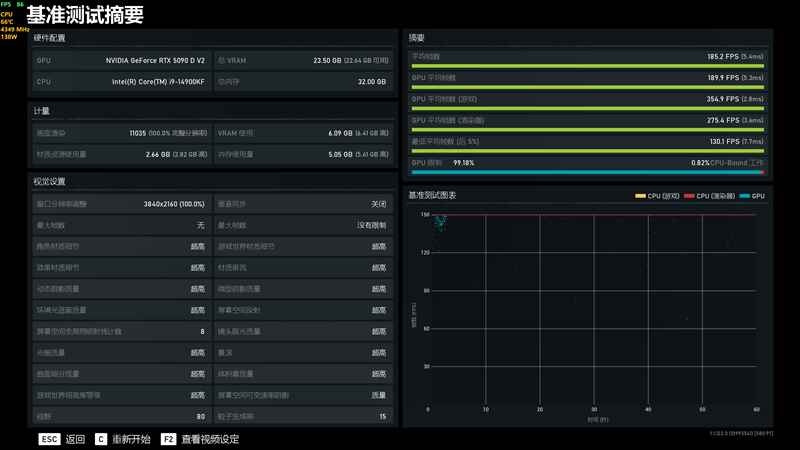Click the 摘要 section header

coord(416,38)
